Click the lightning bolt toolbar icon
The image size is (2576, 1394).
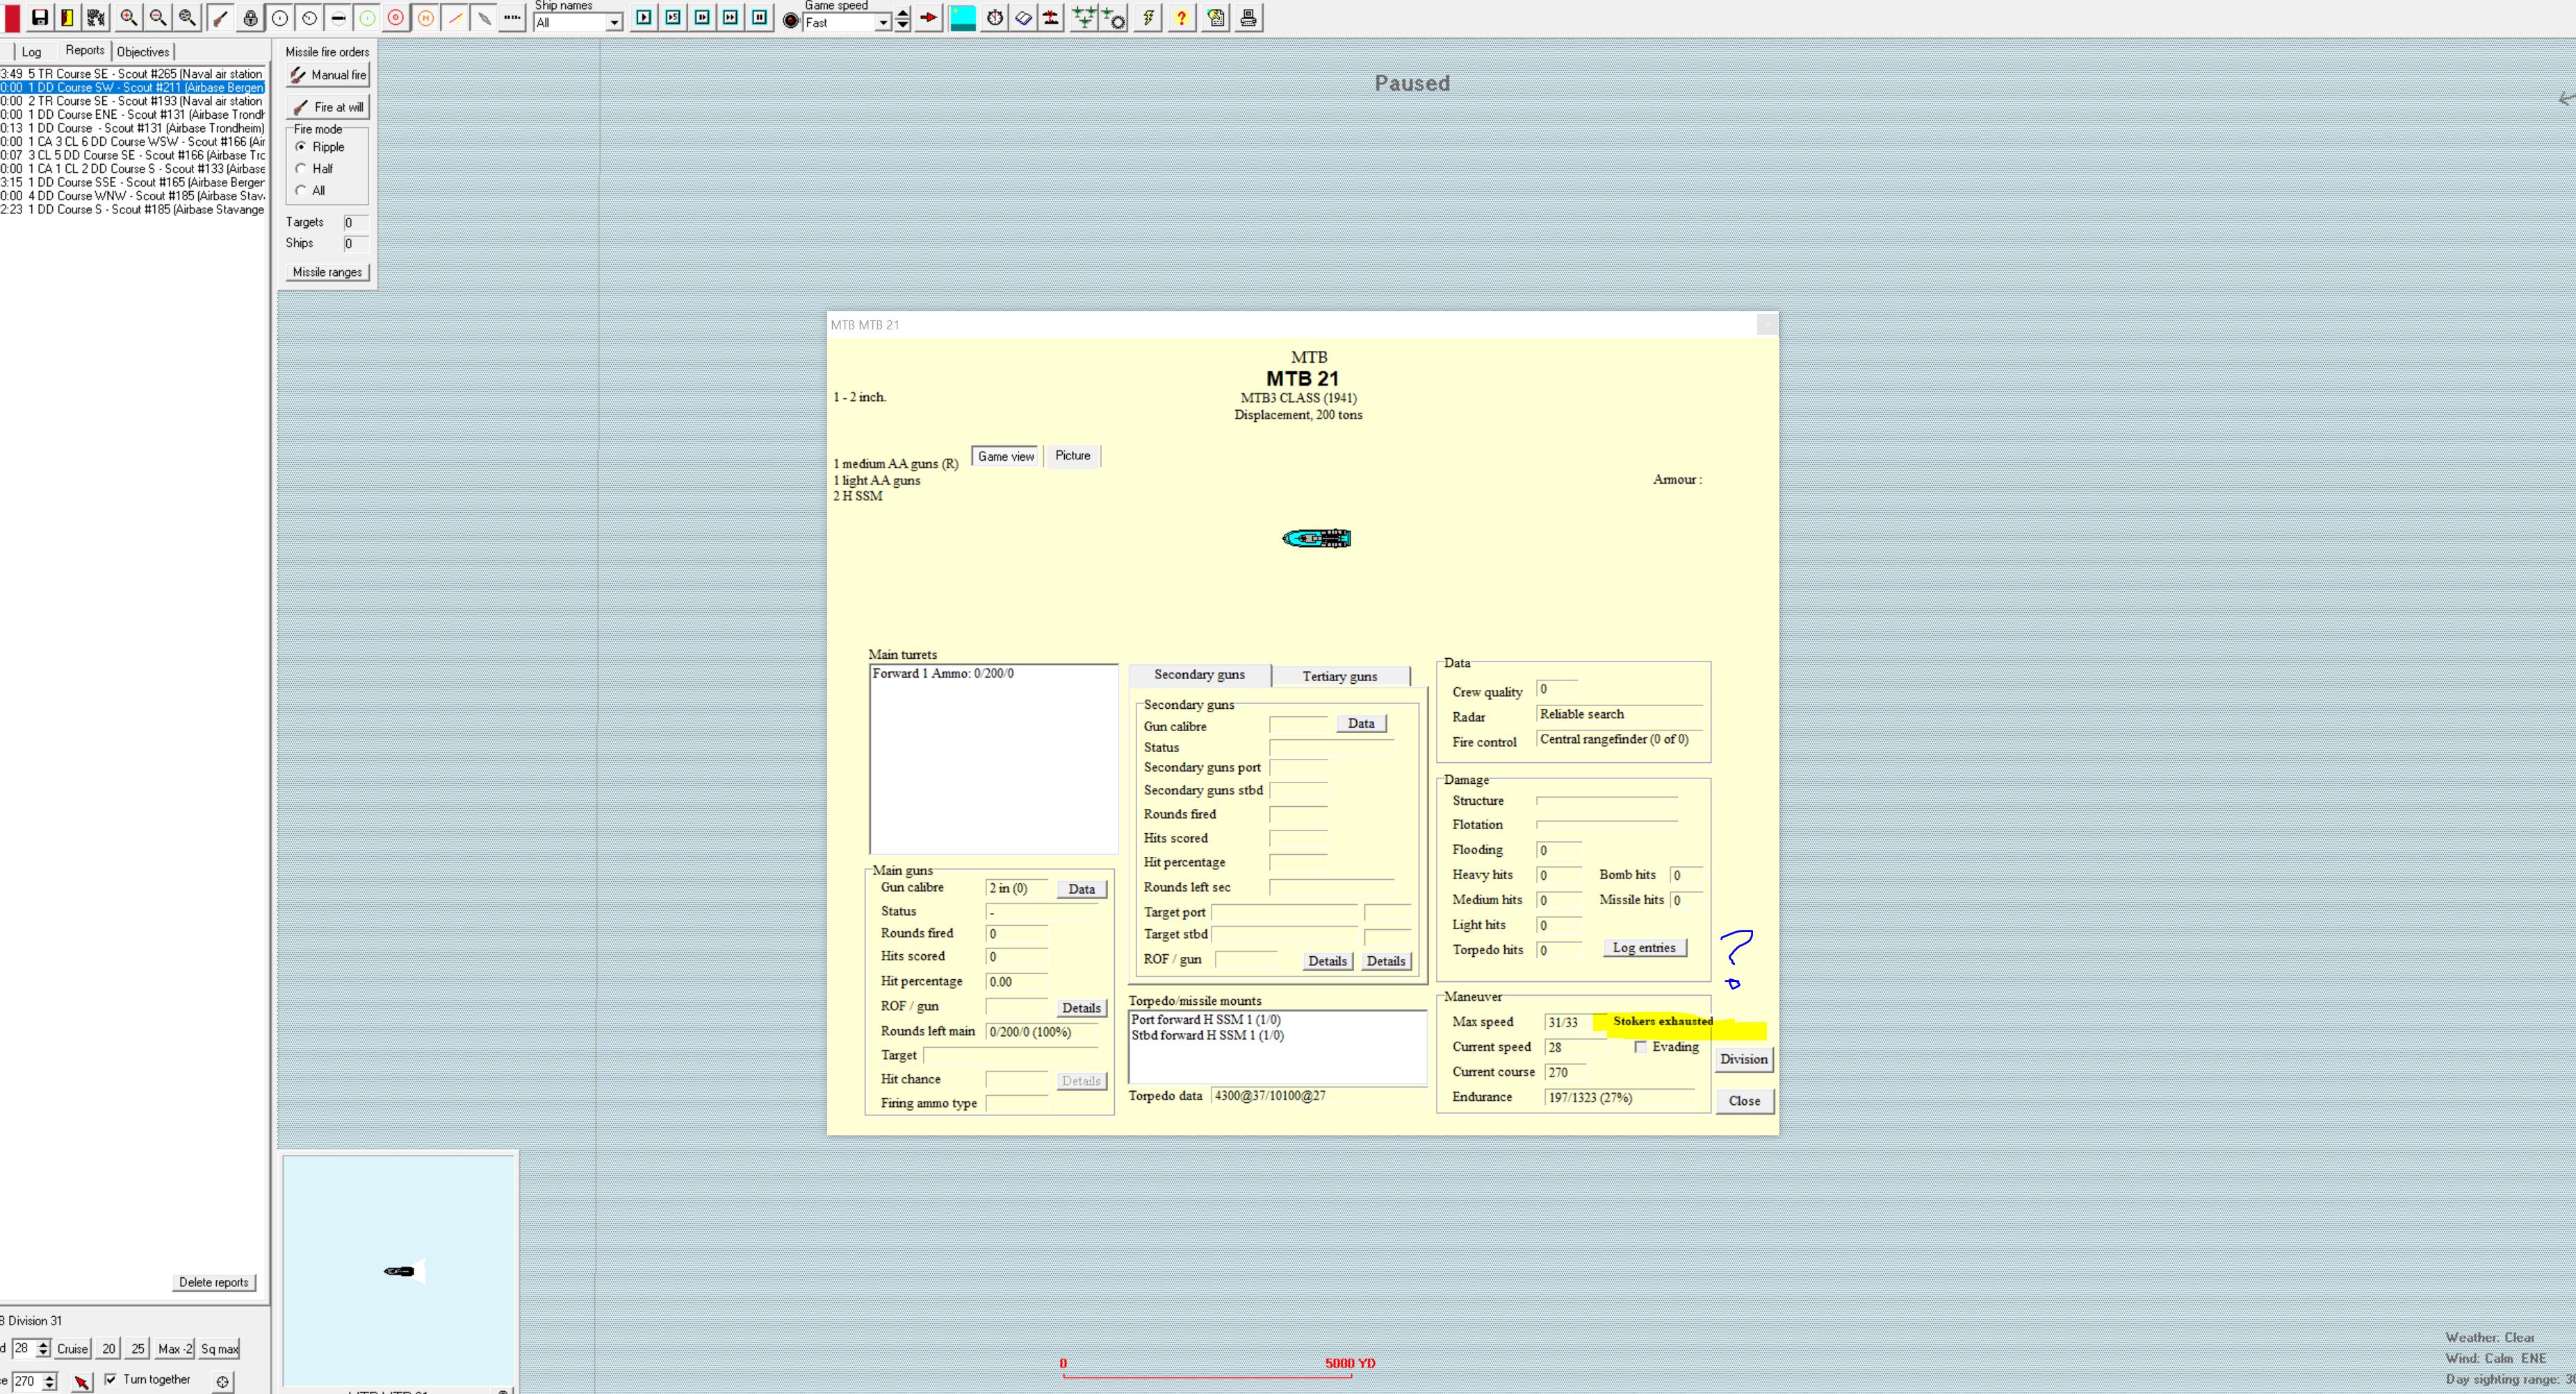point(1148,17)
